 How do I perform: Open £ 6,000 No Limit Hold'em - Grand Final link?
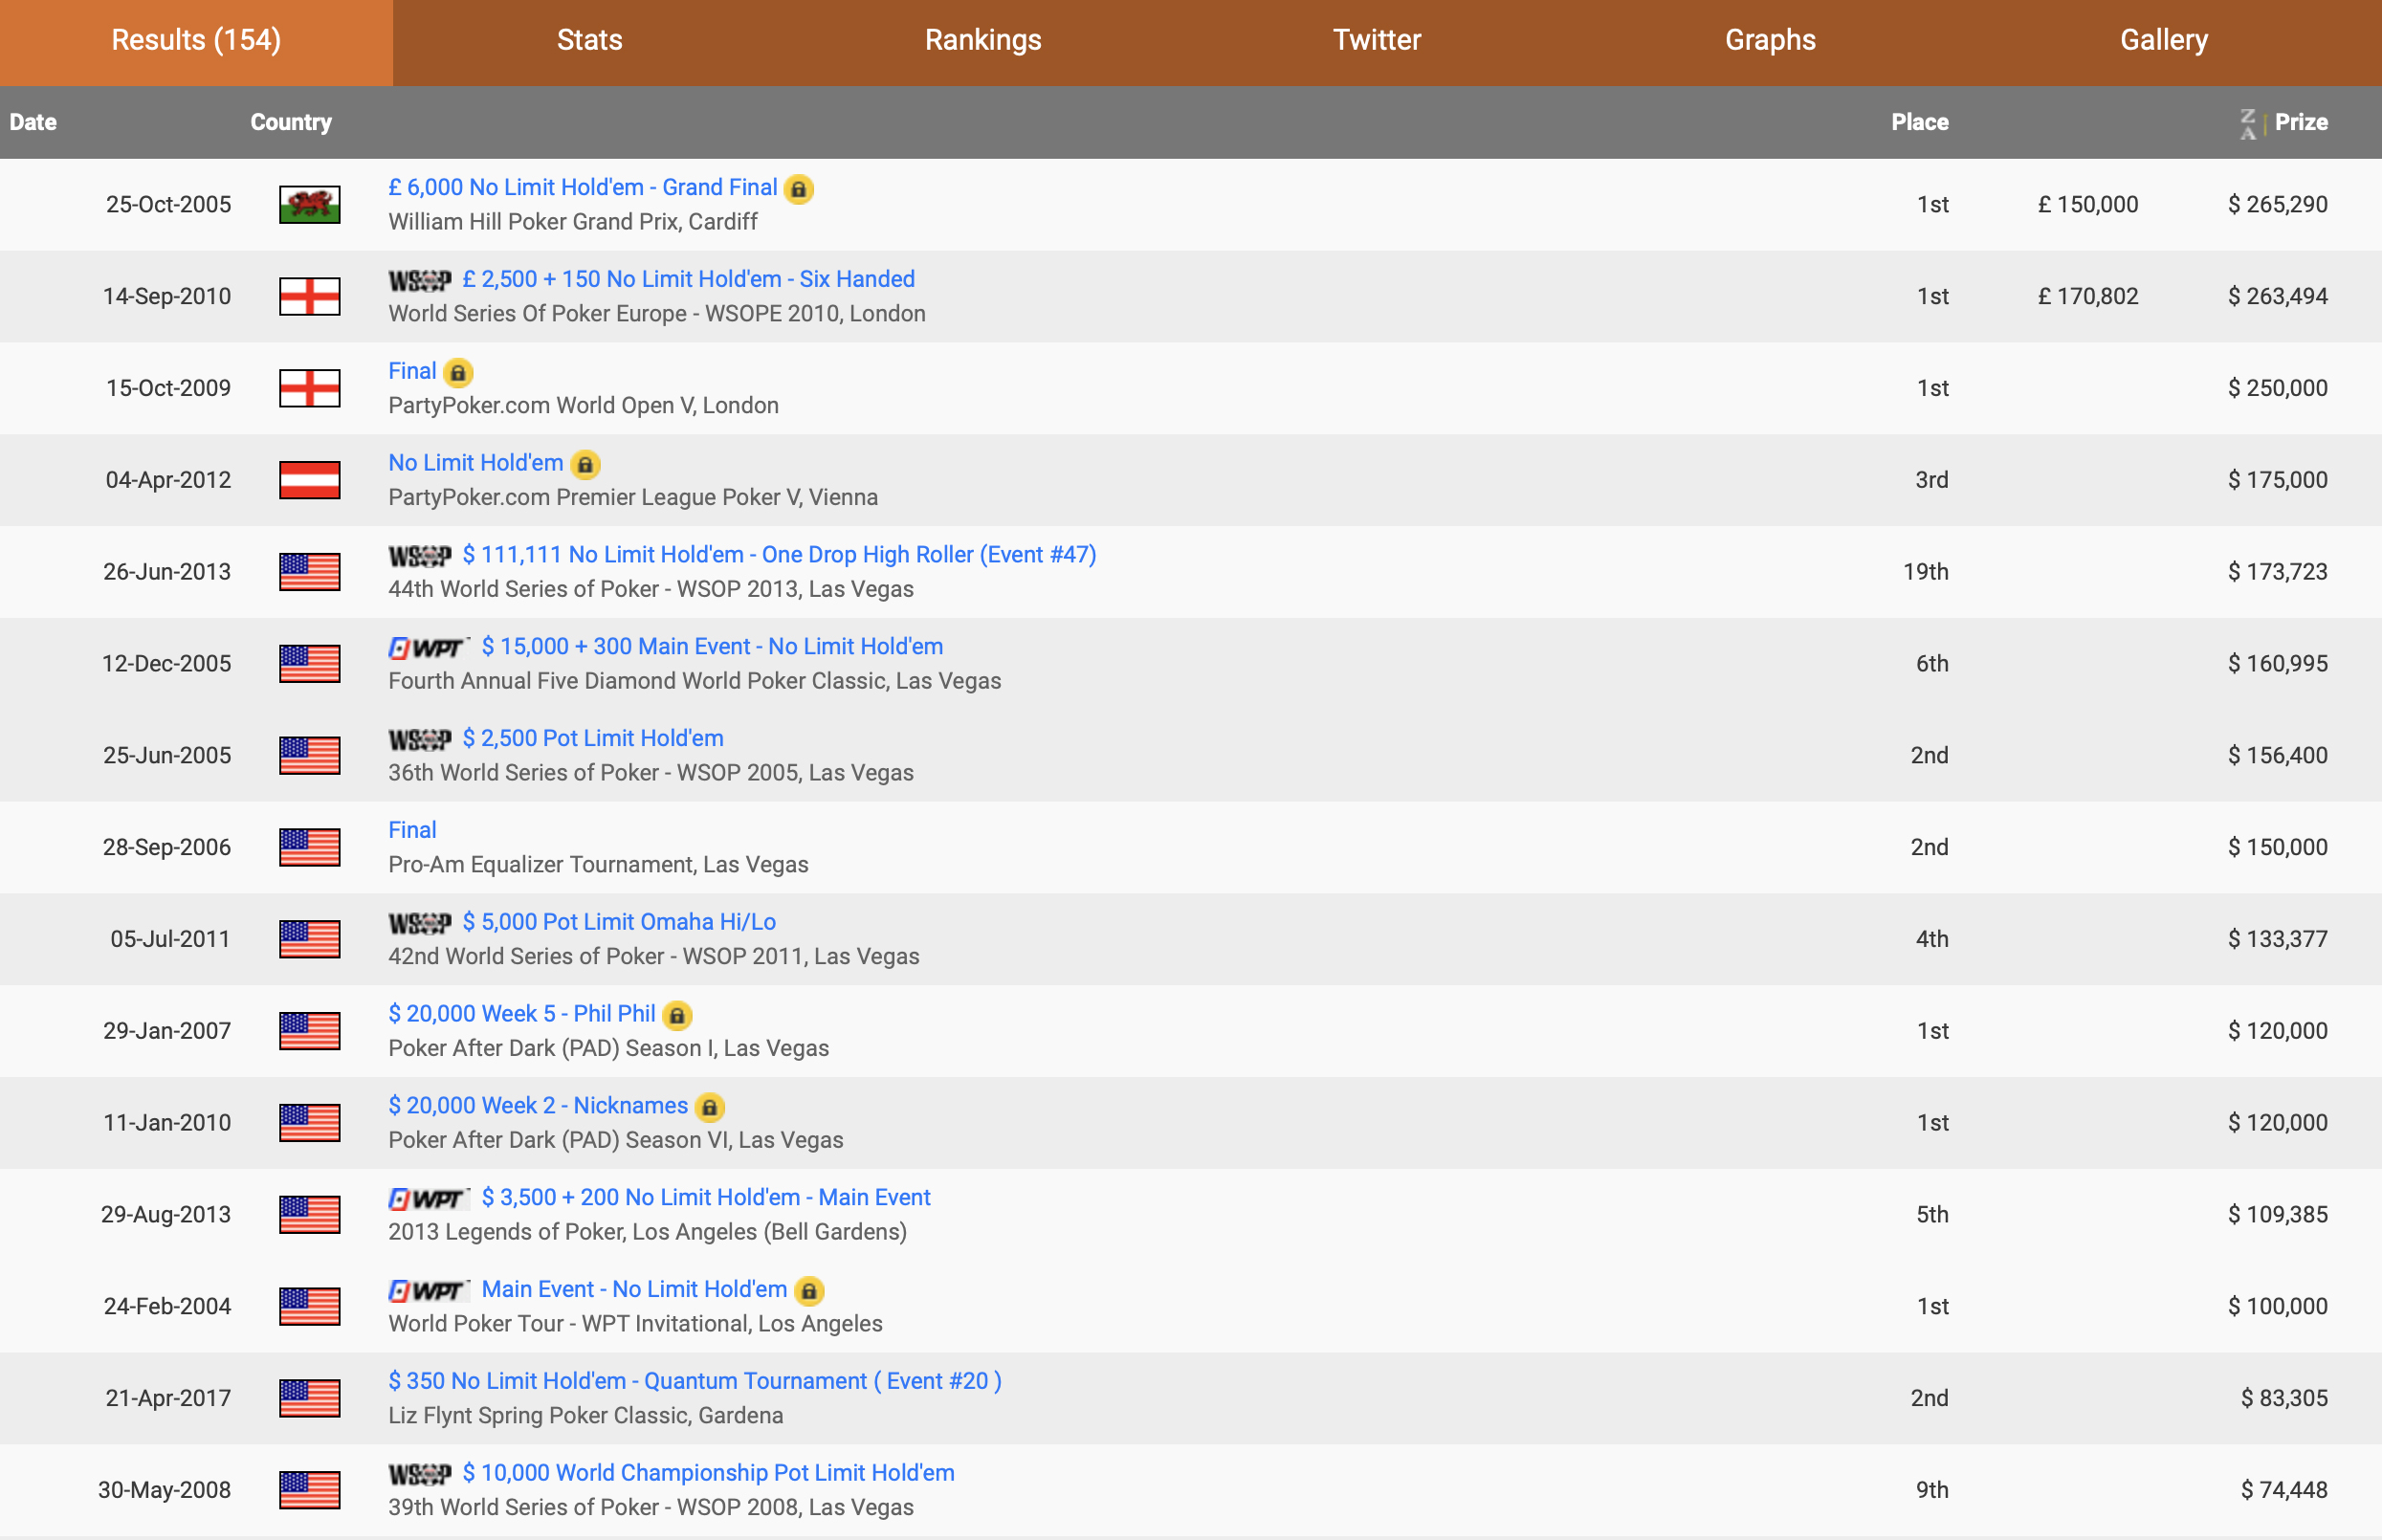click(583, 188)
